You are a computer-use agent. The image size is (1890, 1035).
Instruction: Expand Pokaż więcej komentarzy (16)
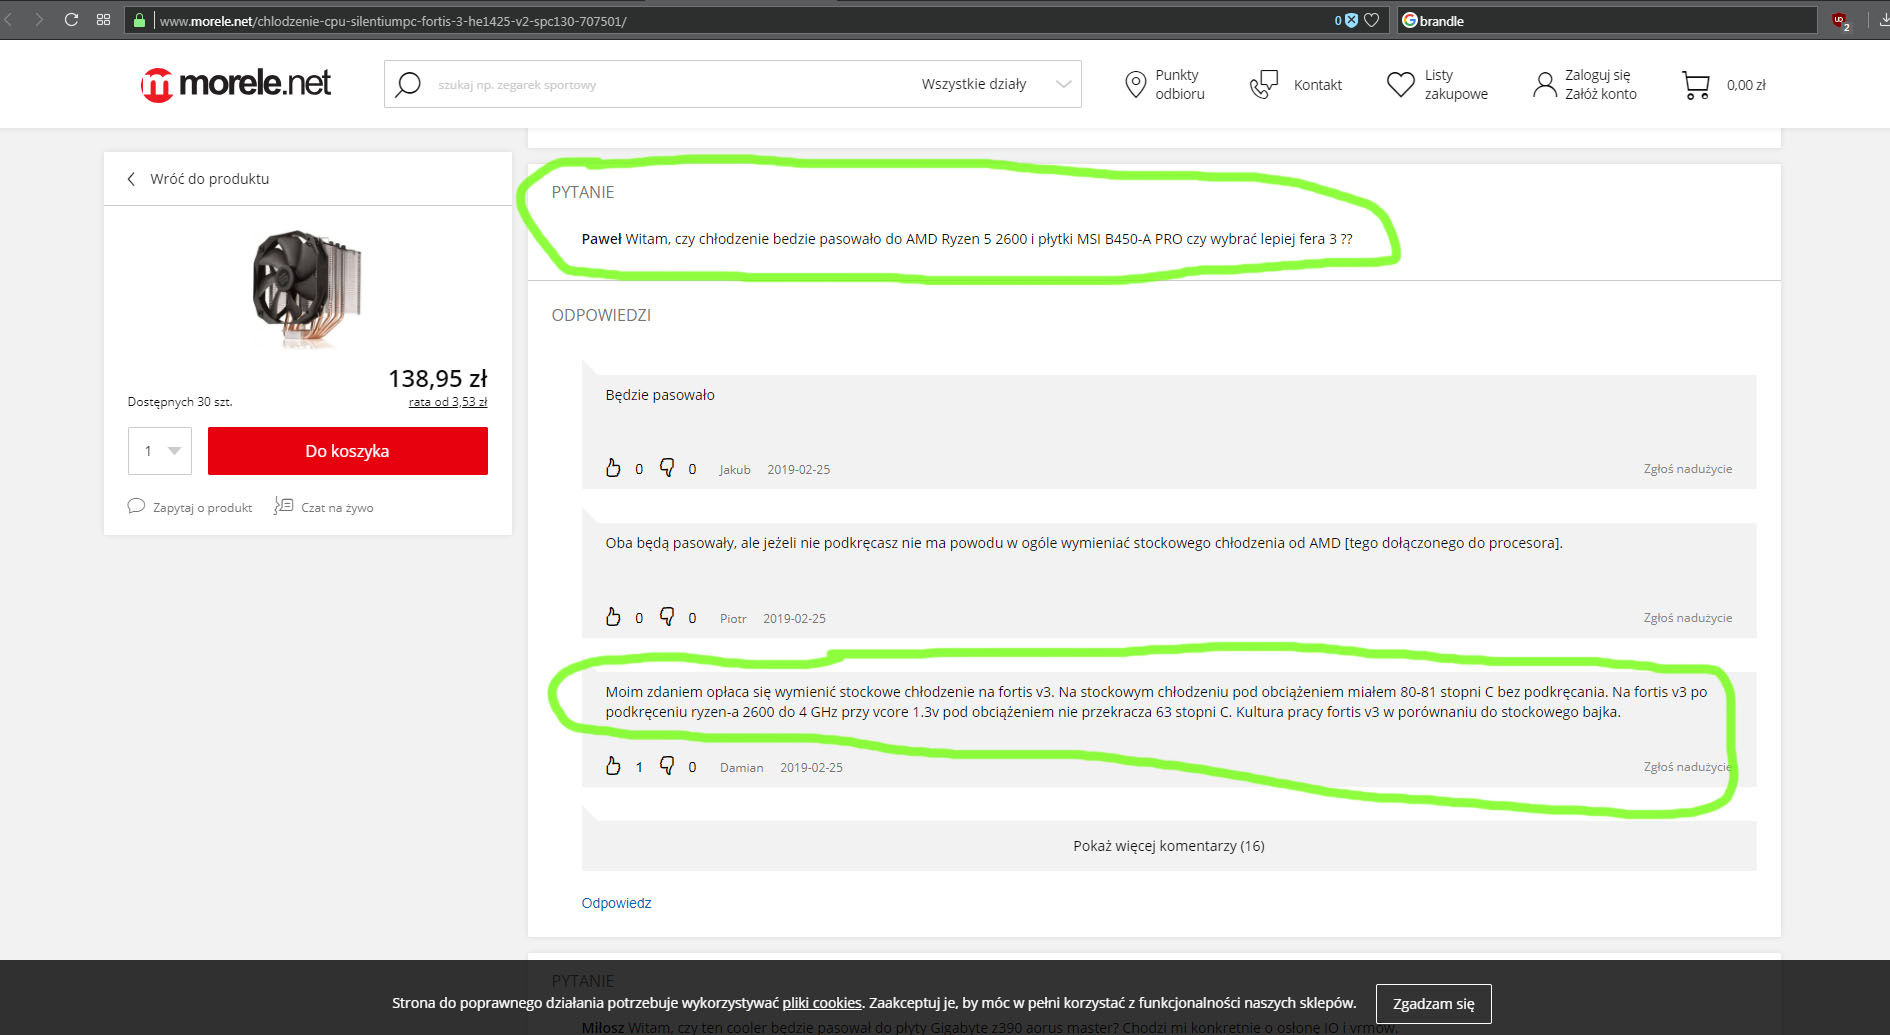coord(1169,846)
